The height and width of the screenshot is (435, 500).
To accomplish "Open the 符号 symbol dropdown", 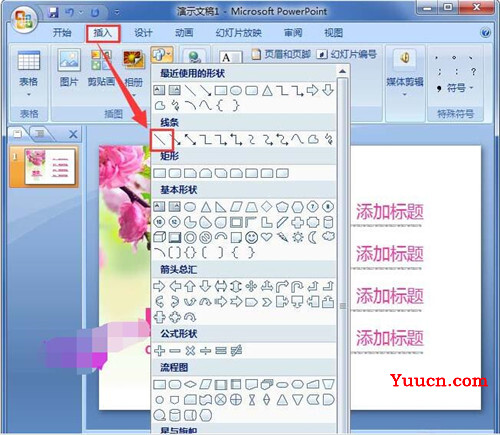I will point(456,88).
